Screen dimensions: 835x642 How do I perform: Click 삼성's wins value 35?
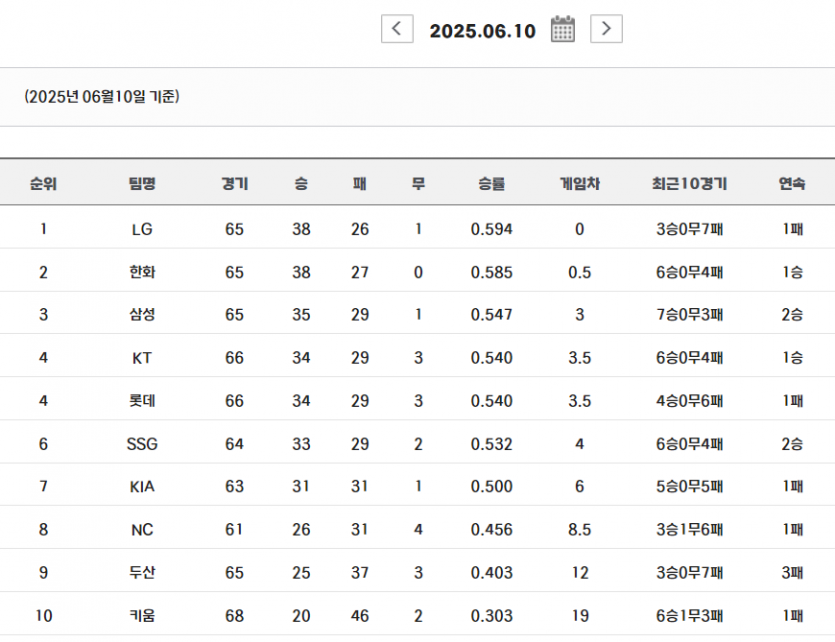[x=301, y=315]
